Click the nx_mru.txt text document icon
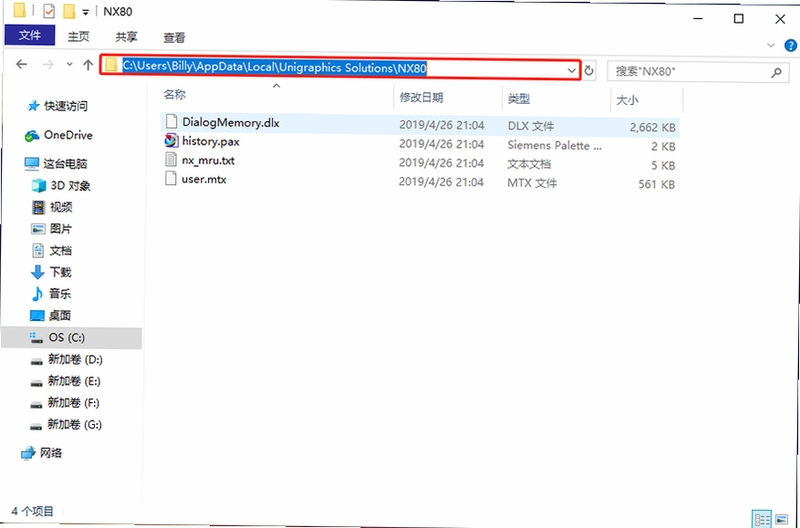Image resolution: width=800 pixels, height=528 pixels. click(x=171, y=160)
